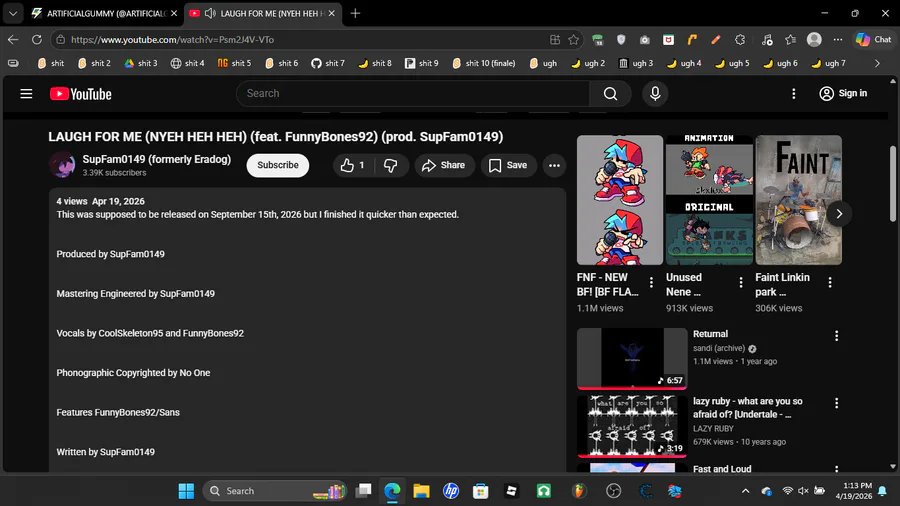Screen dimensions: 900x506
Task: Open FNF - NEW BF video thumbnail
Action: 620,200
